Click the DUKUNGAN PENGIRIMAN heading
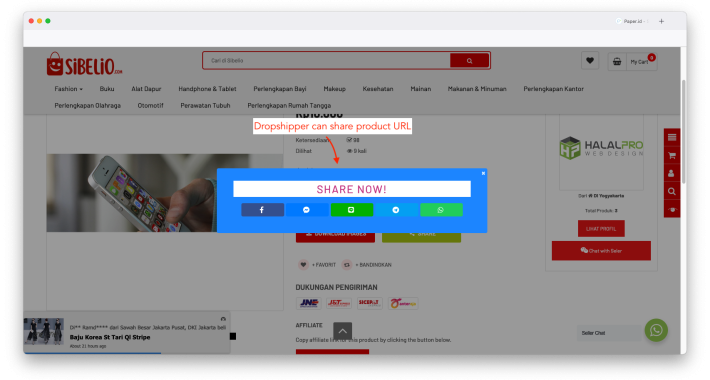The height and width of the screenshot is (380, 710). point(336,287)
